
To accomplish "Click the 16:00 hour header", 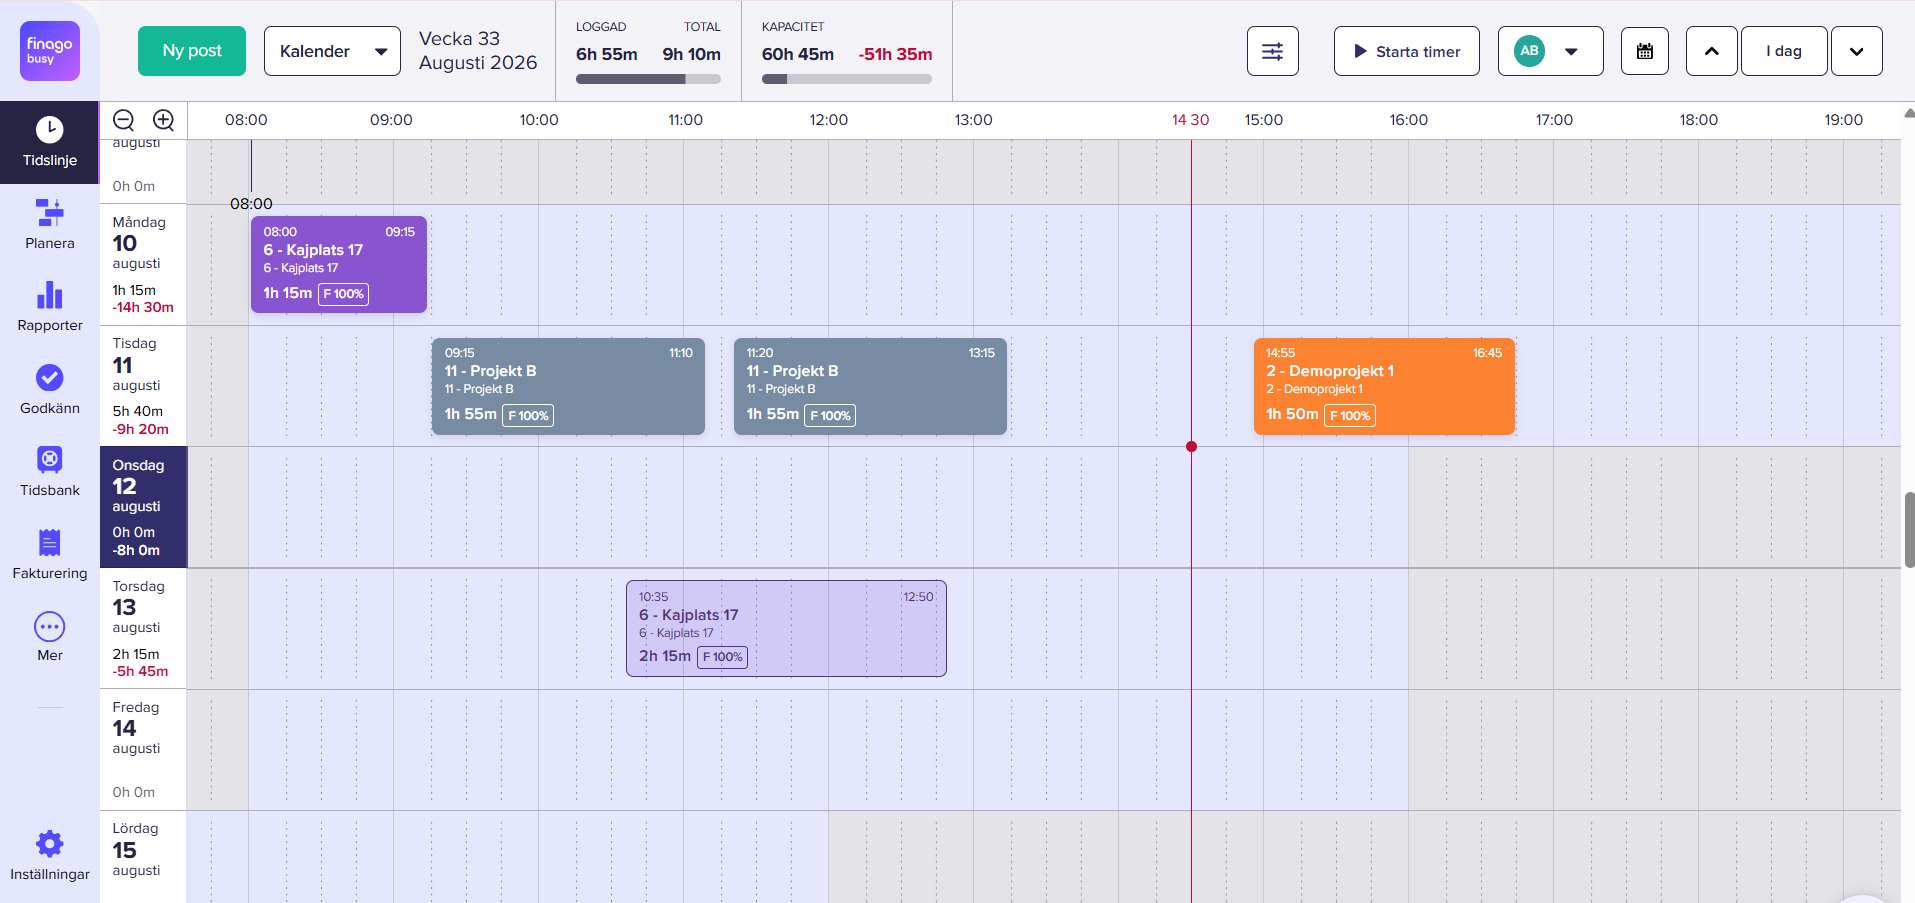I will point(1409,120).
